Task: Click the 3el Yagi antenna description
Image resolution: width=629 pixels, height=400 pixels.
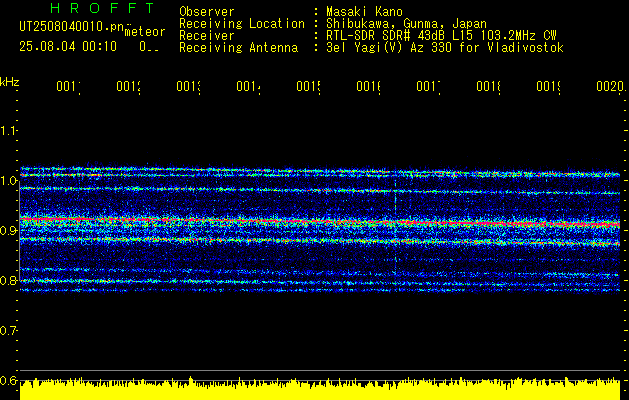Action: pos(445,48)
